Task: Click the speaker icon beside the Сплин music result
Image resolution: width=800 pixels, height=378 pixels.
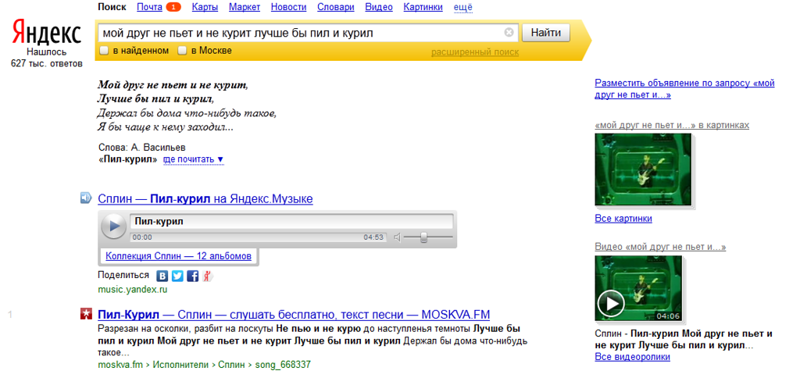Action: click(x=86, y=198)
